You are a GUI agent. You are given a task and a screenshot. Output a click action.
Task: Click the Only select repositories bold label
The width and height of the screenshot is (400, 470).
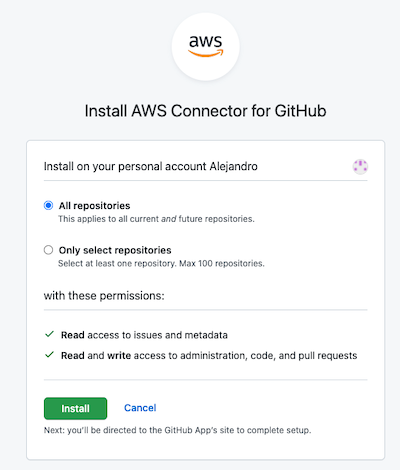(x=115, y=250)
